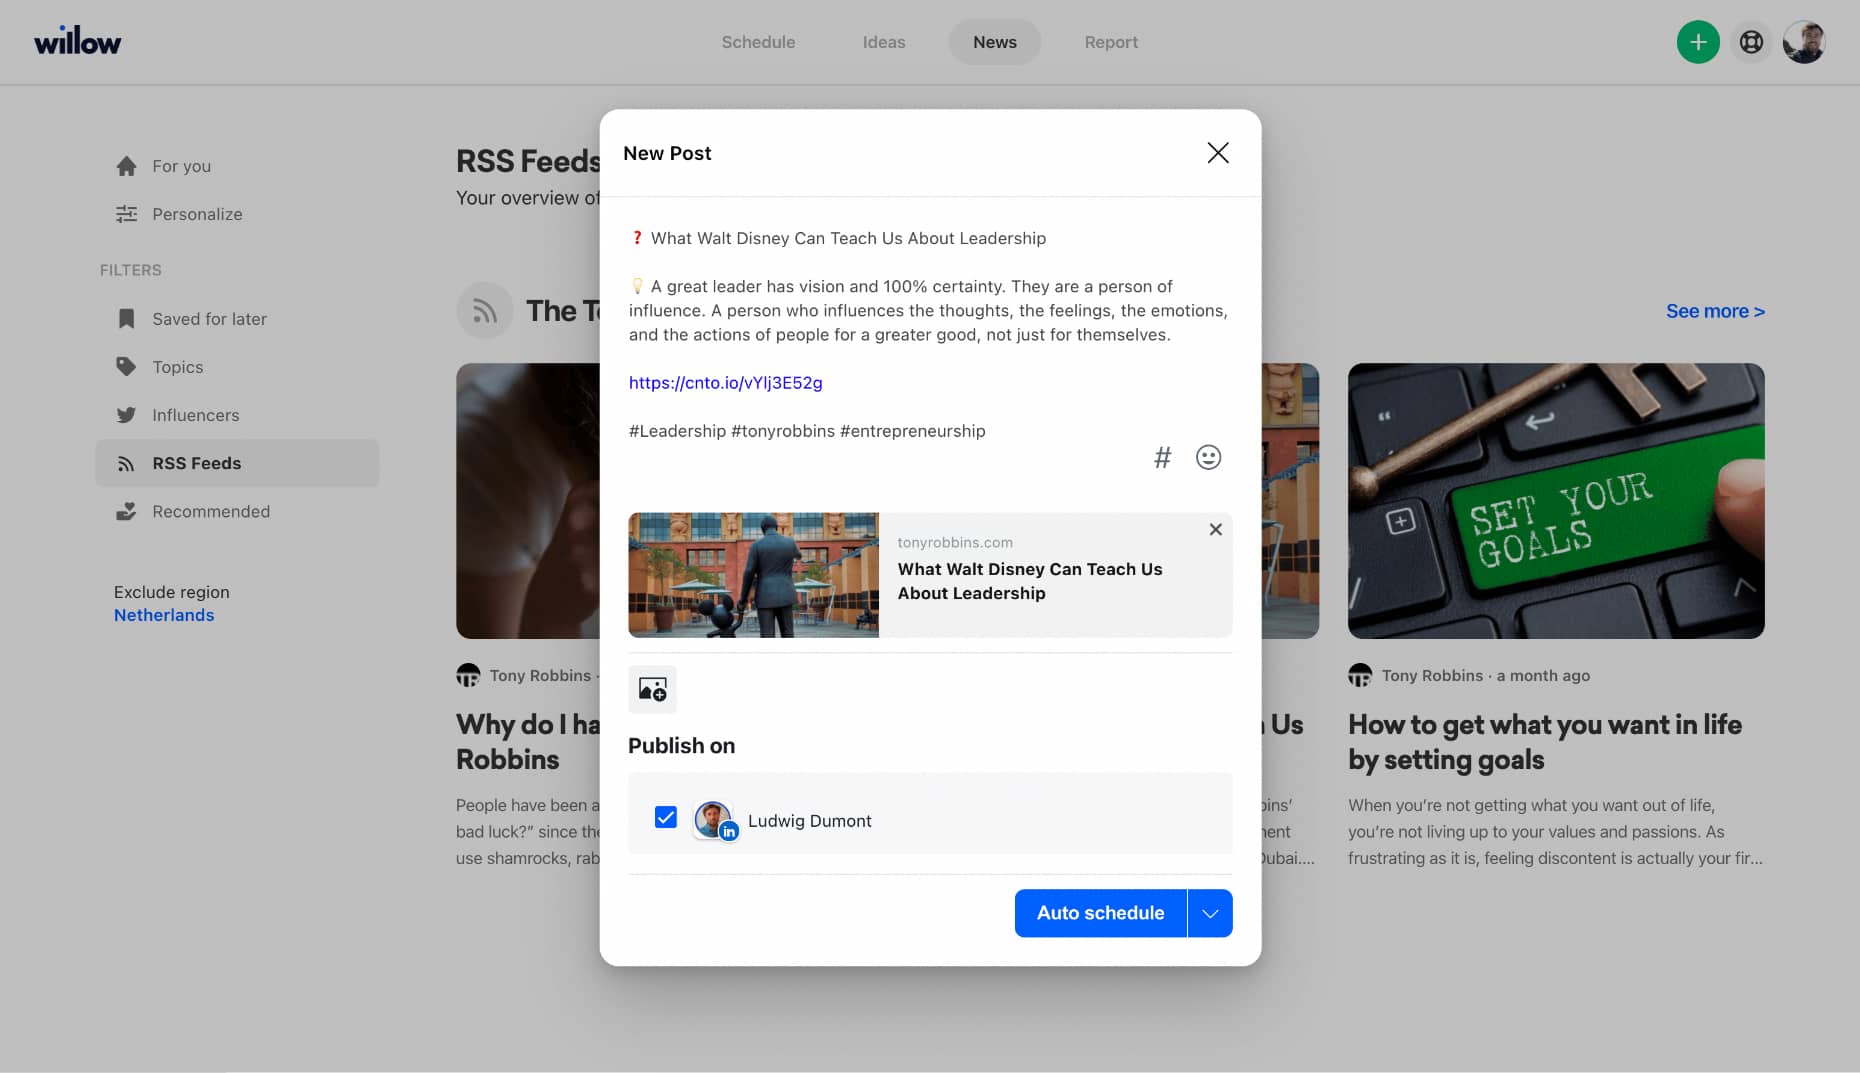Image resolution: width=1860 pixels, height=1073 pixels.
Task: Click the RSS Feeds page heading
Action: pyautogui.click(x=528, y=161)
